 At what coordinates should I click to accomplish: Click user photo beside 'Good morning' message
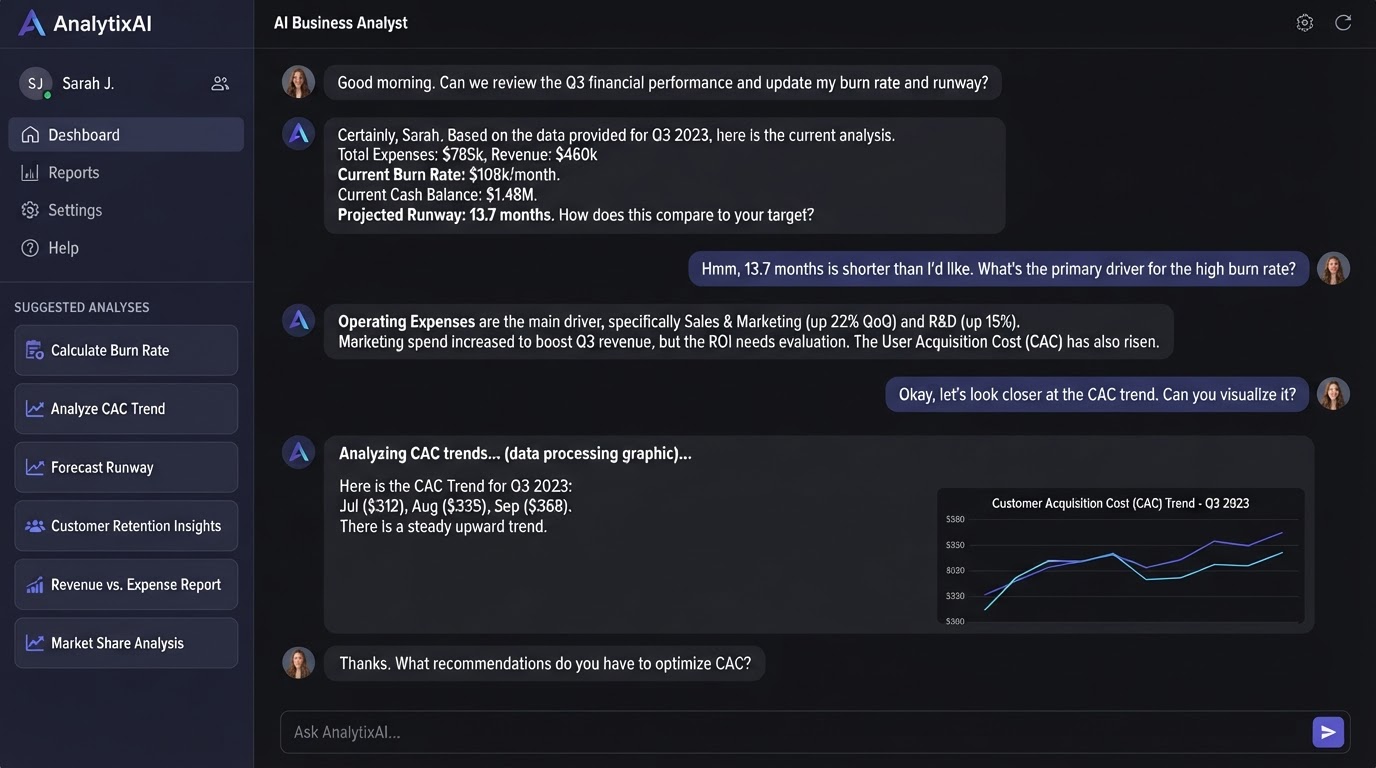(298, 82)
